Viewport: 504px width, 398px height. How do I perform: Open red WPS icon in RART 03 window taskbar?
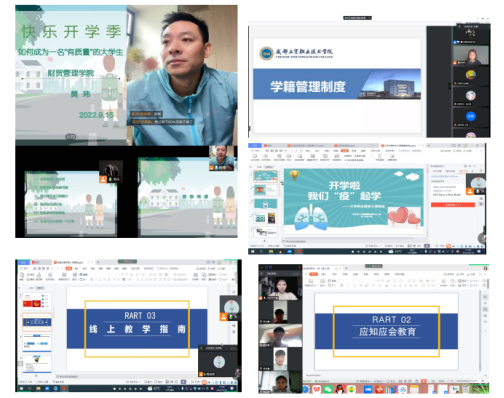[64, 388]
